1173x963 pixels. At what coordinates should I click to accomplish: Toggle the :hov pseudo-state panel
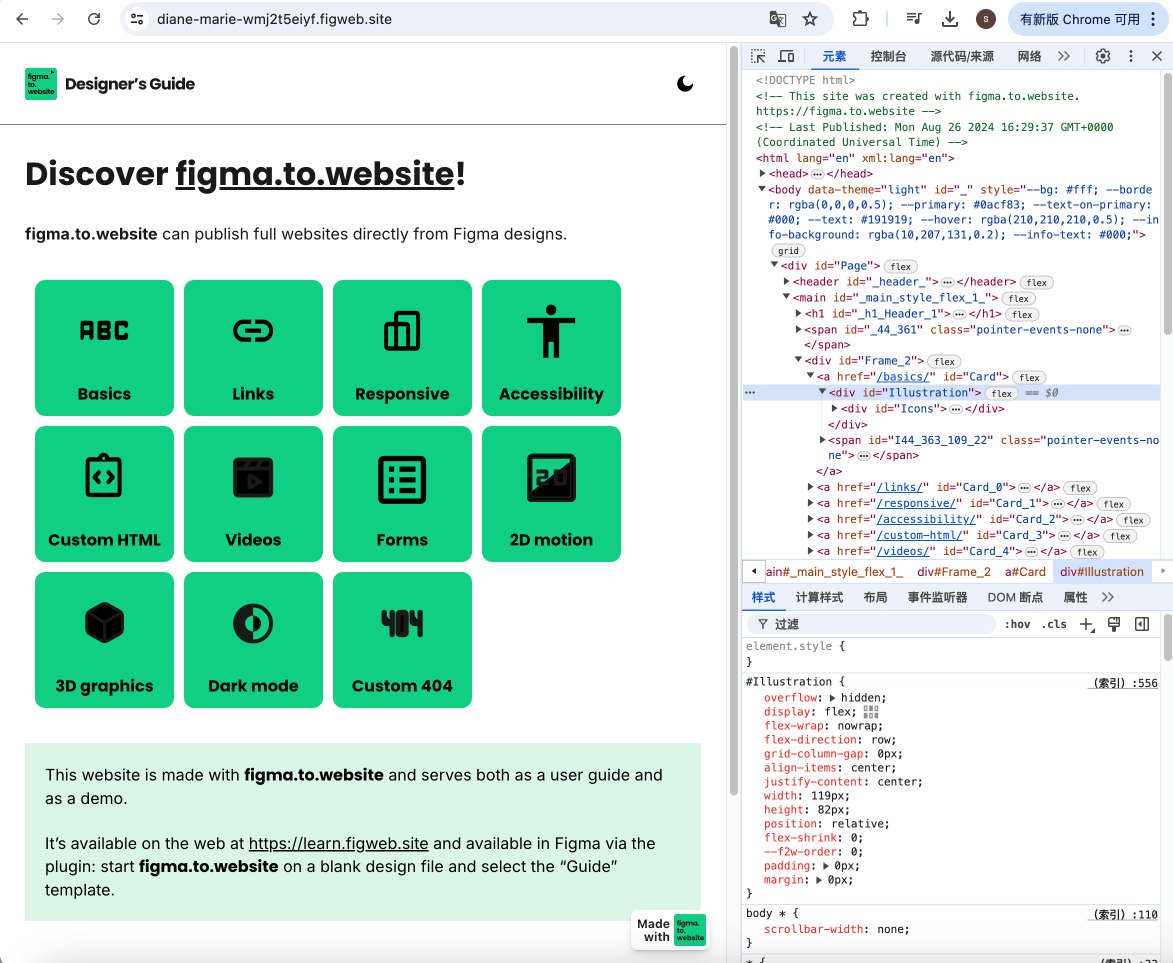coord(1017,623)
